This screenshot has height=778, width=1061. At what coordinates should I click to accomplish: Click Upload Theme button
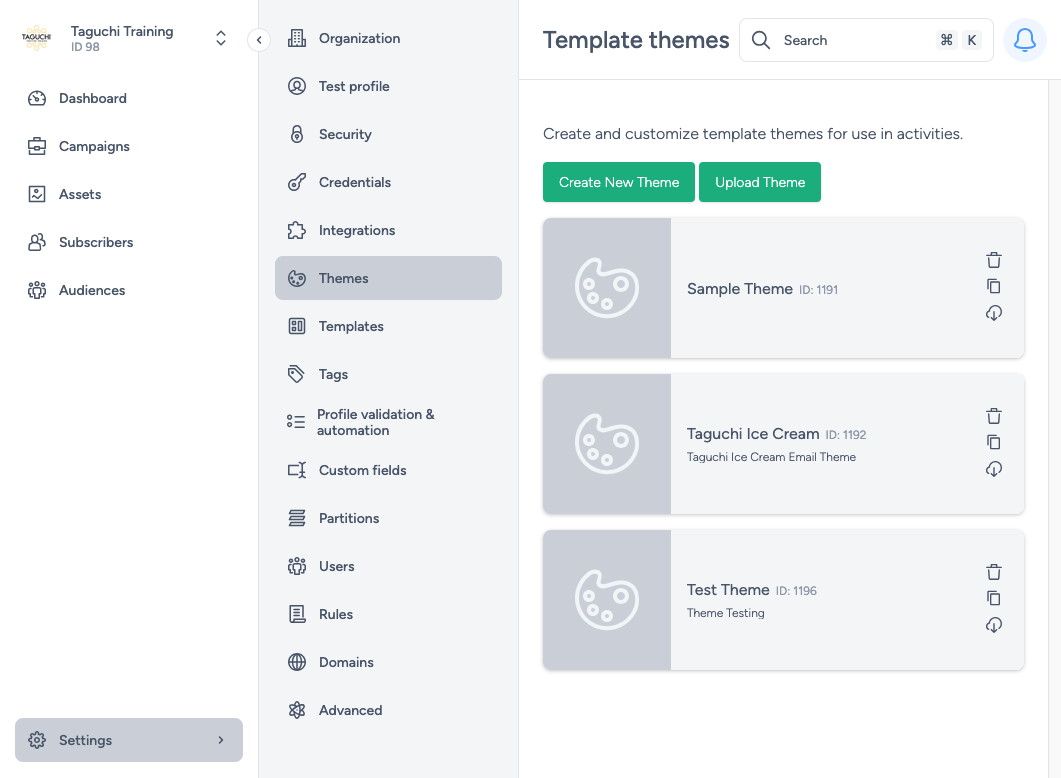[760, 182]
